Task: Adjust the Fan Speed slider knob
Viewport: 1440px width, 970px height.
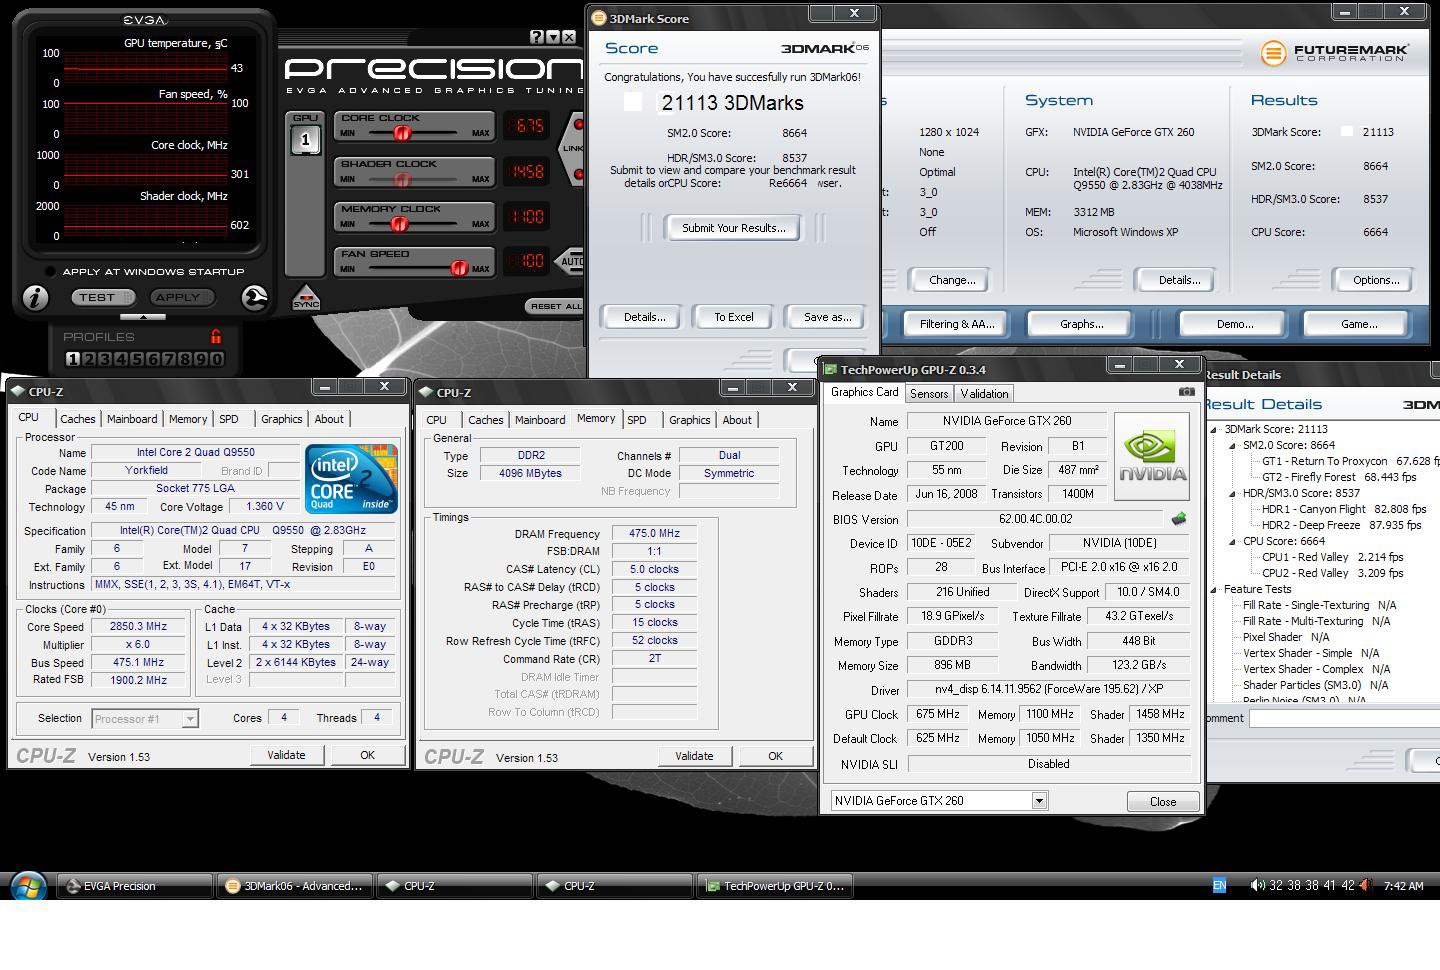Action: (x=458, y=268)
